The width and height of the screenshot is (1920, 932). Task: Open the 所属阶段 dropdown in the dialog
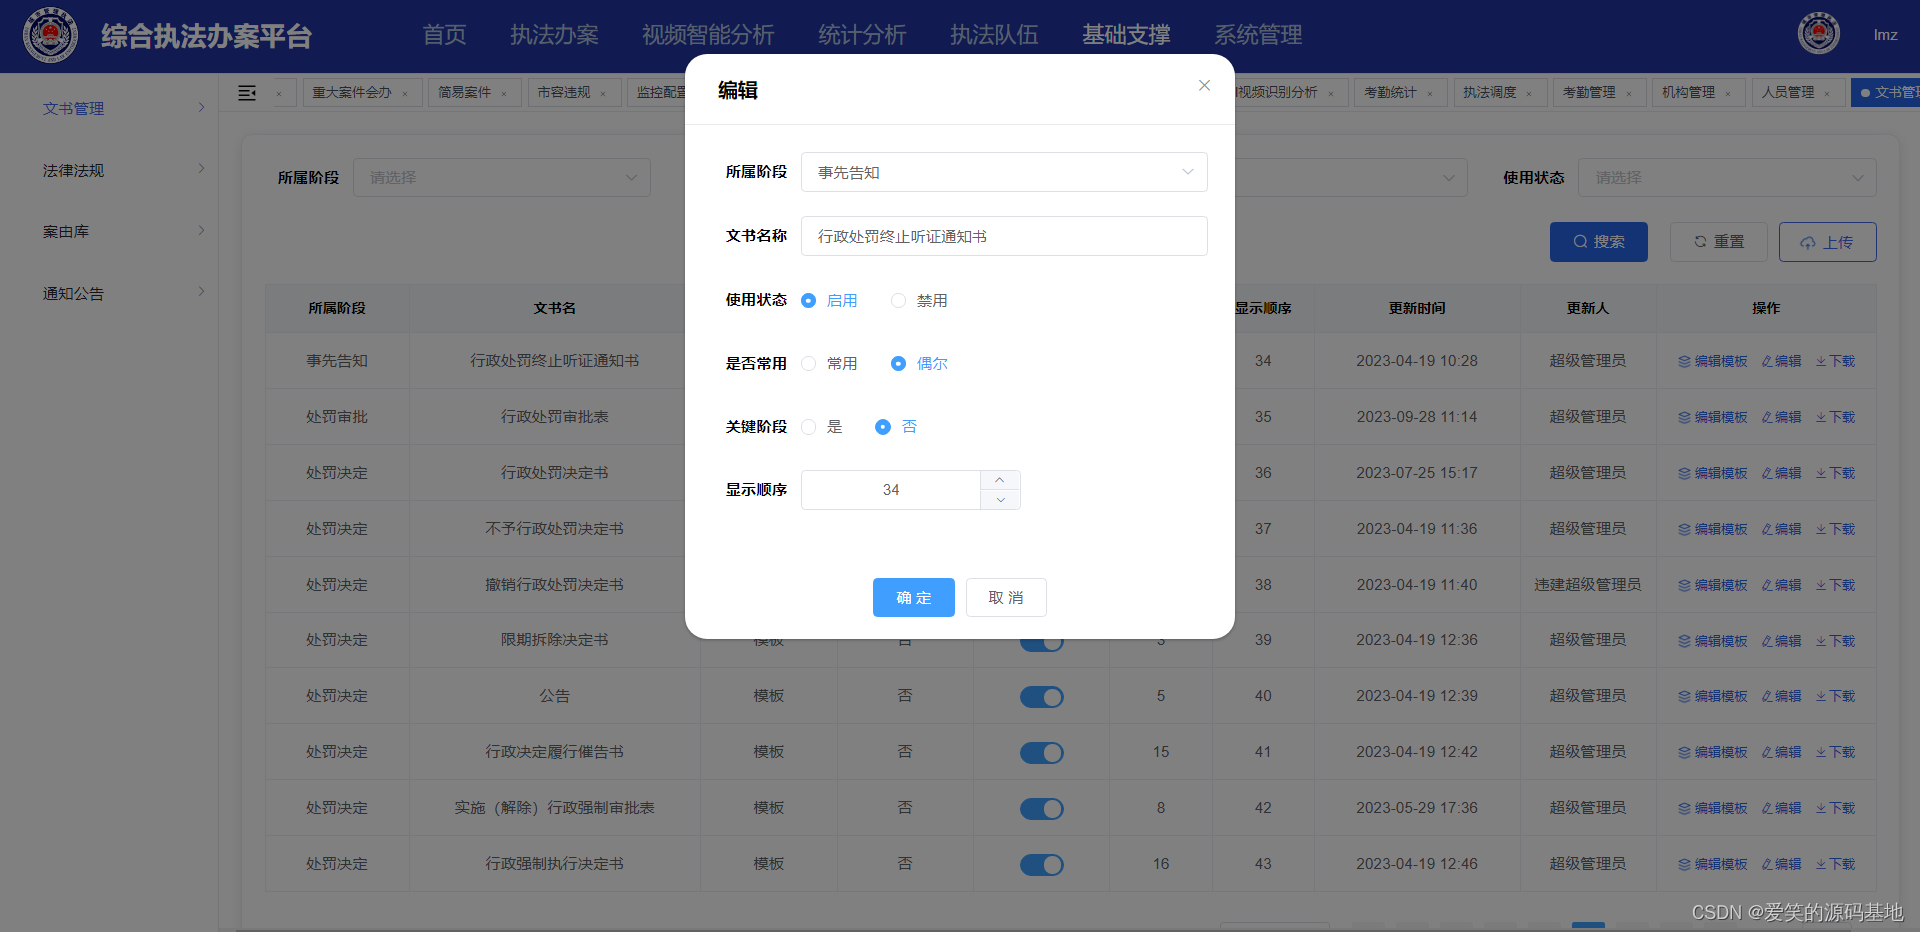coord(1004,172)
